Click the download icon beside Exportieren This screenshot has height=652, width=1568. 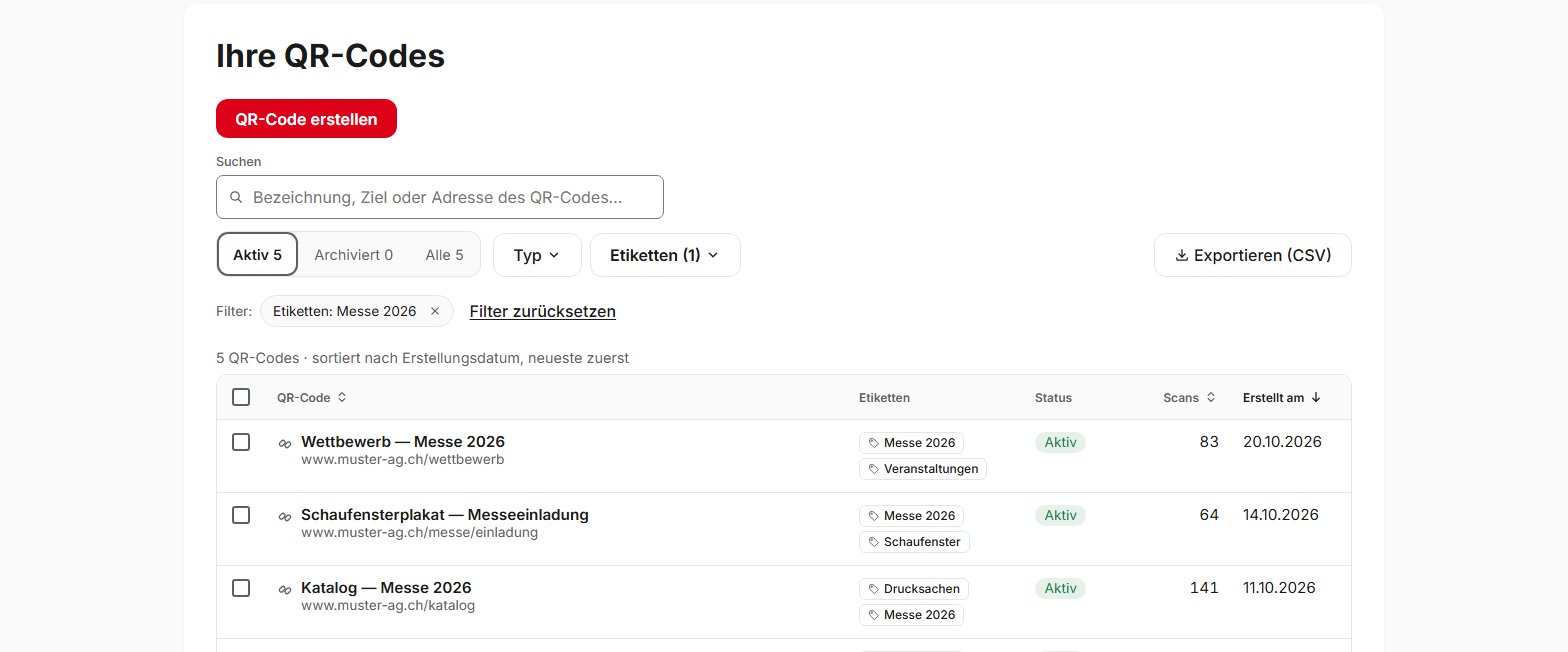click(1182, 255)
